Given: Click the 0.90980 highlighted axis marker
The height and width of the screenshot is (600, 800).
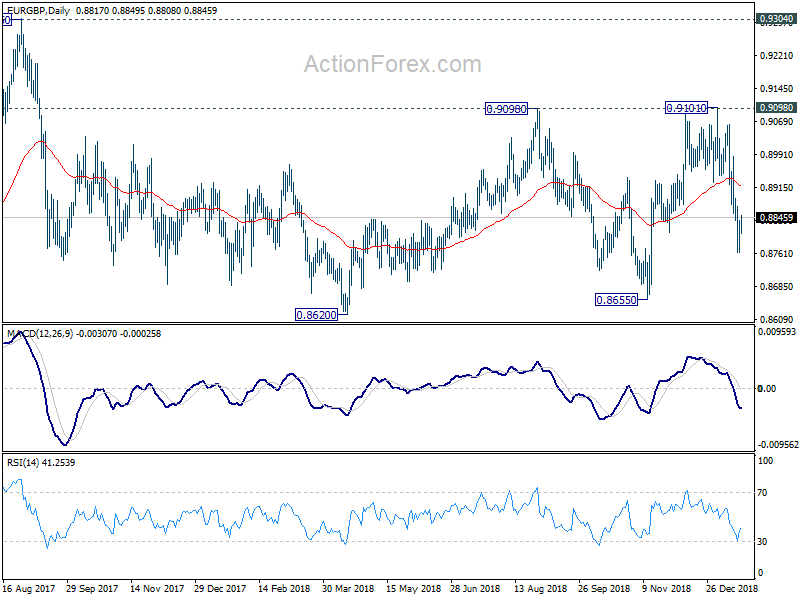Looking at the screenshot, I should coord(776,108).
